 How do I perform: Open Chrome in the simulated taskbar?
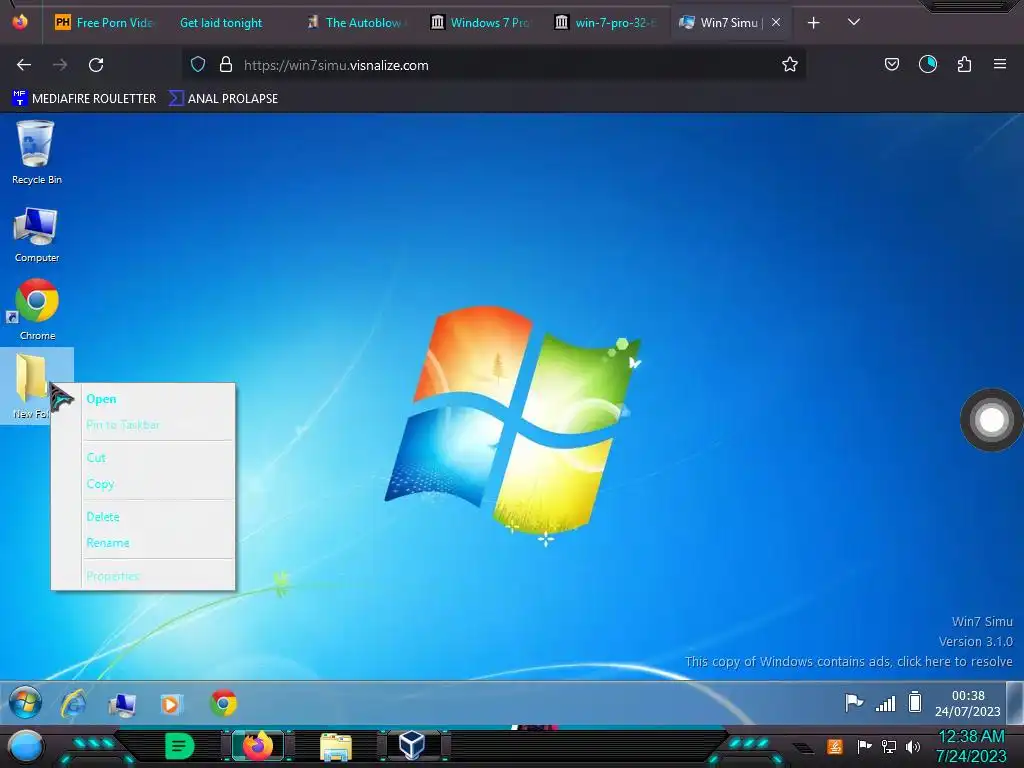pos(223,703)
